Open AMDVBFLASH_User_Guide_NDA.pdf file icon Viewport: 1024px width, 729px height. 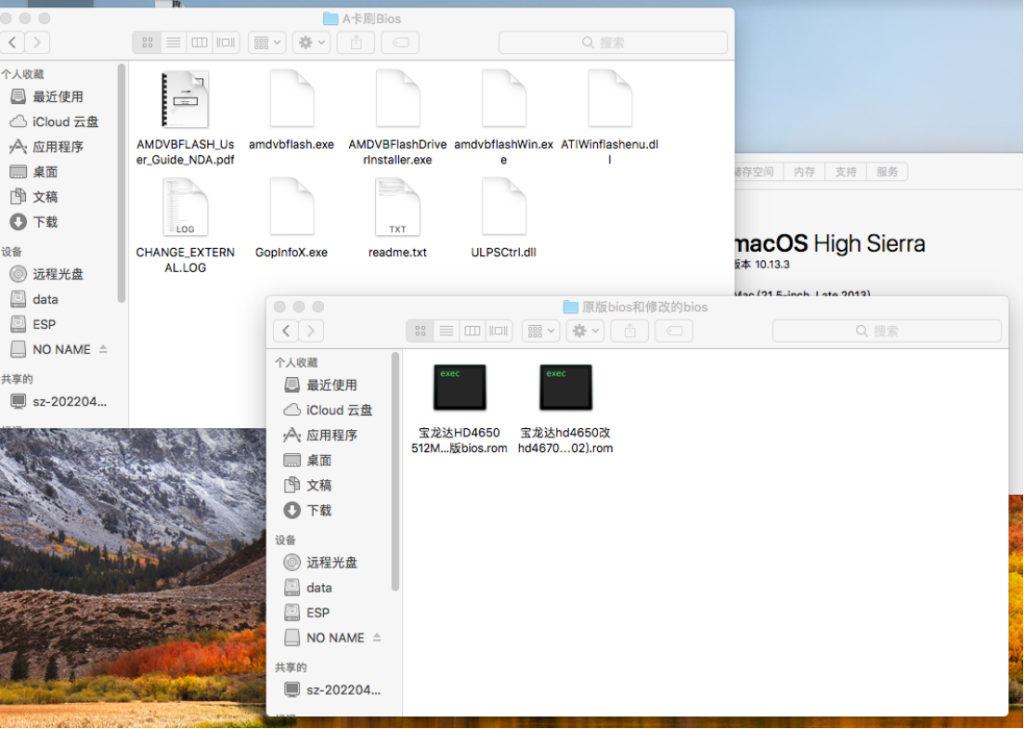[185, 100]
